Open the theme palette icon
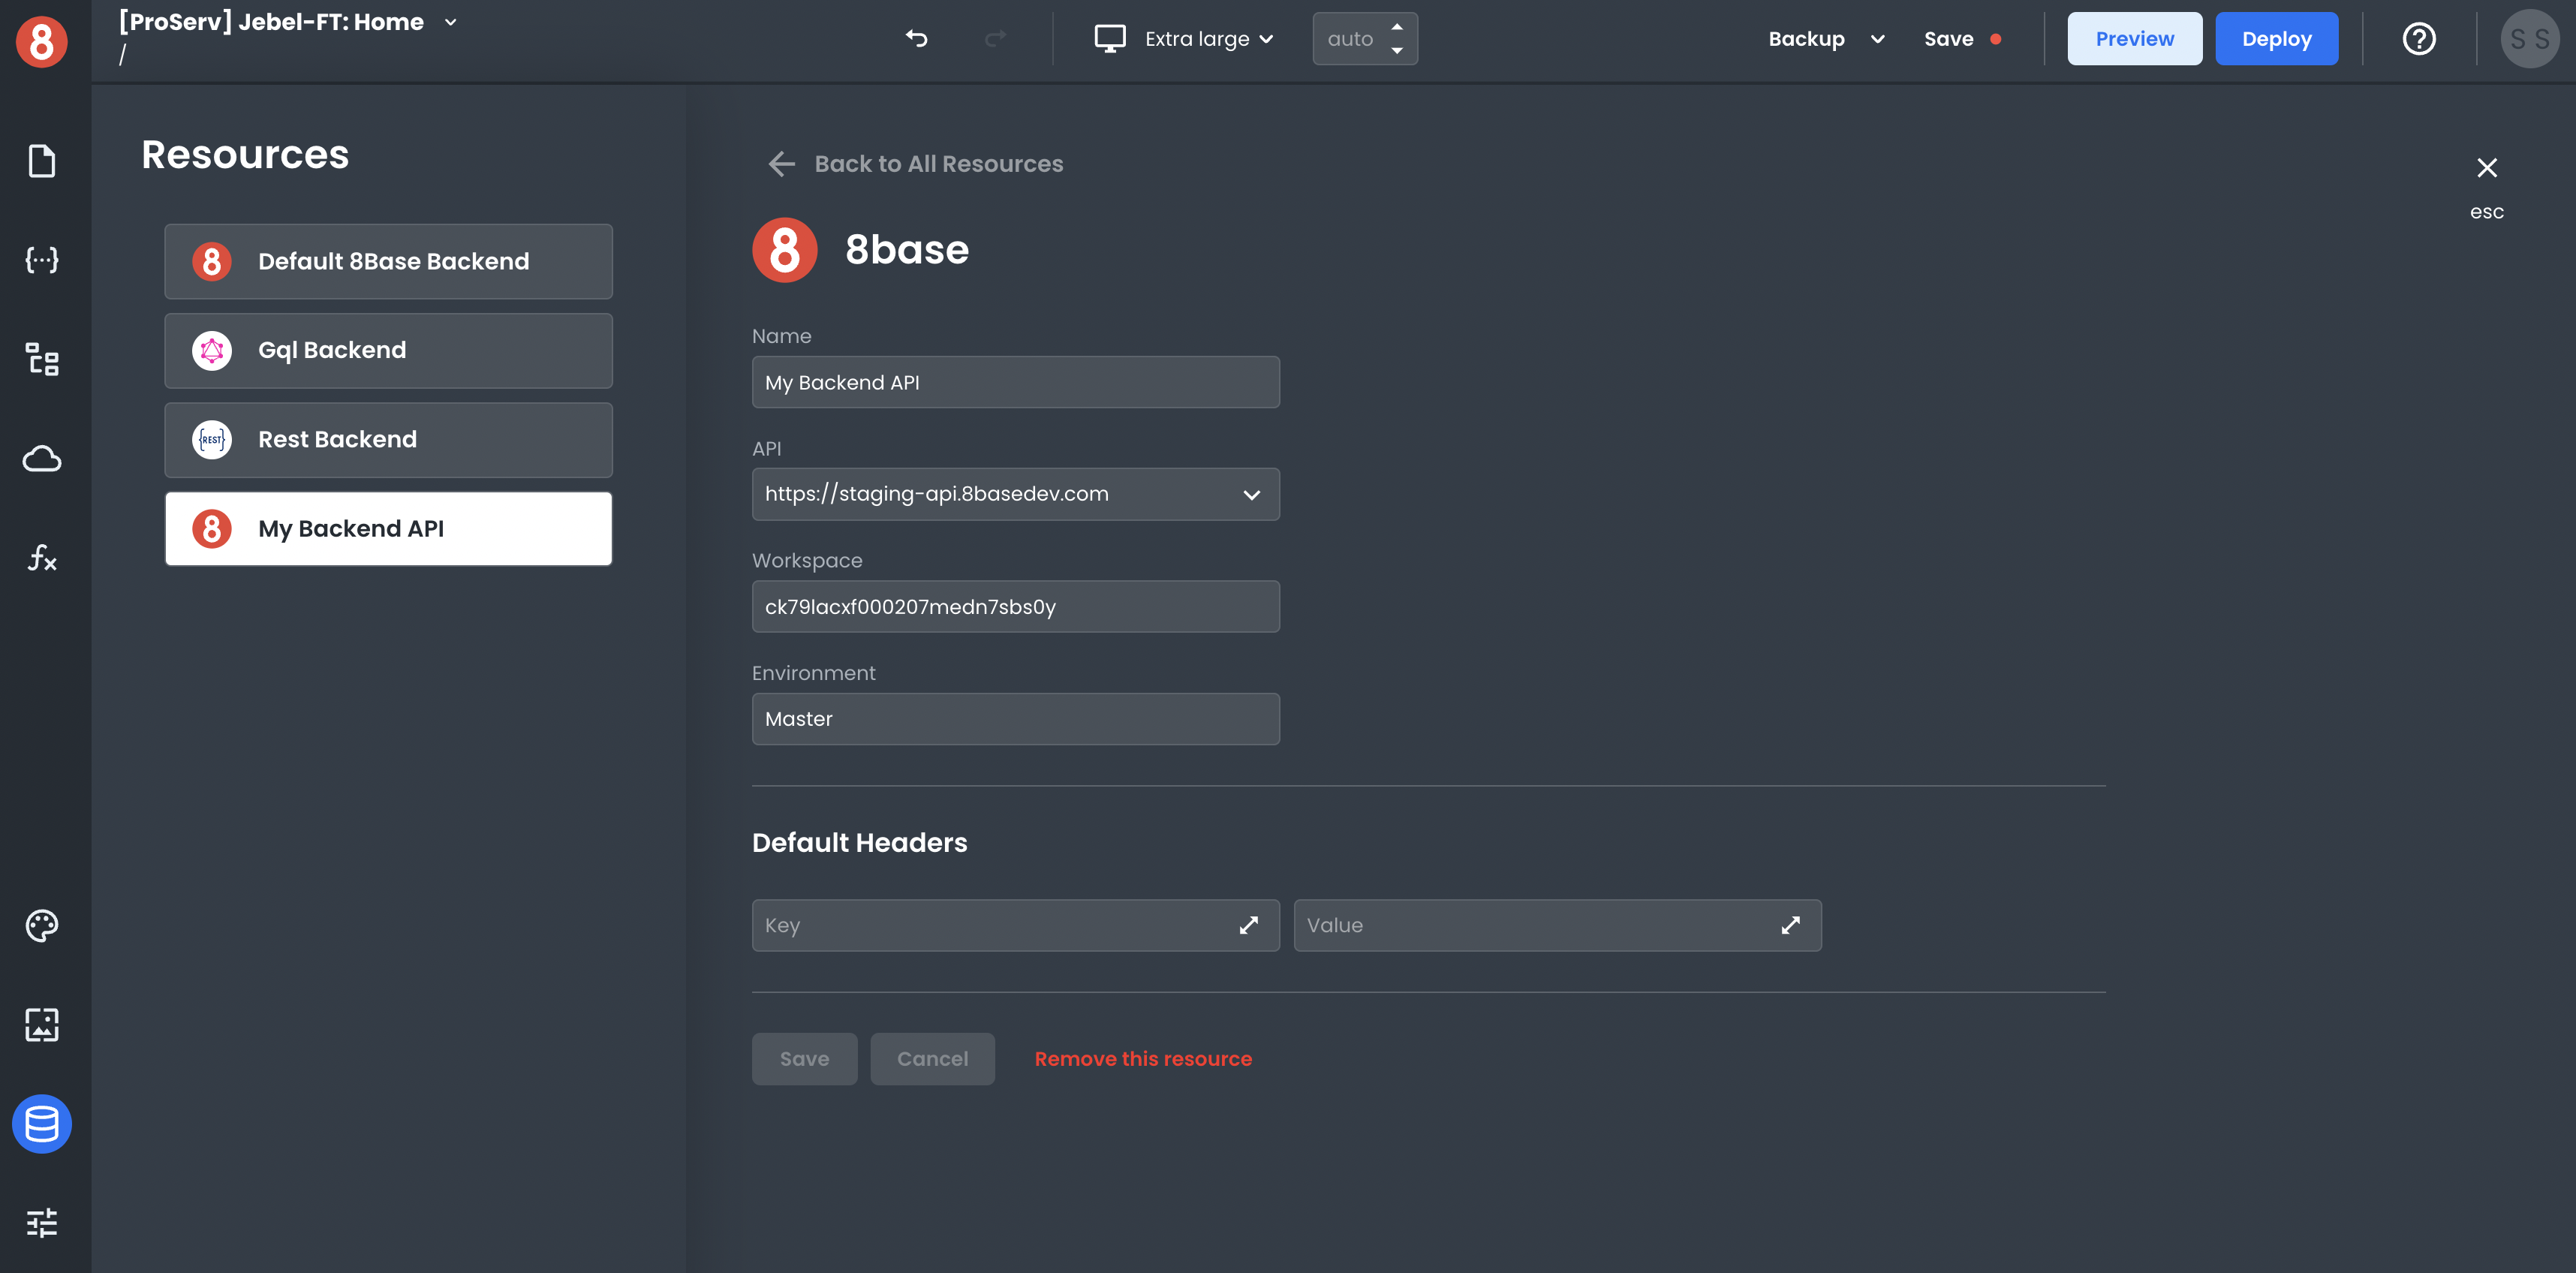Viewport: 2576px width, 1273px height. click(x=41, y=925)
